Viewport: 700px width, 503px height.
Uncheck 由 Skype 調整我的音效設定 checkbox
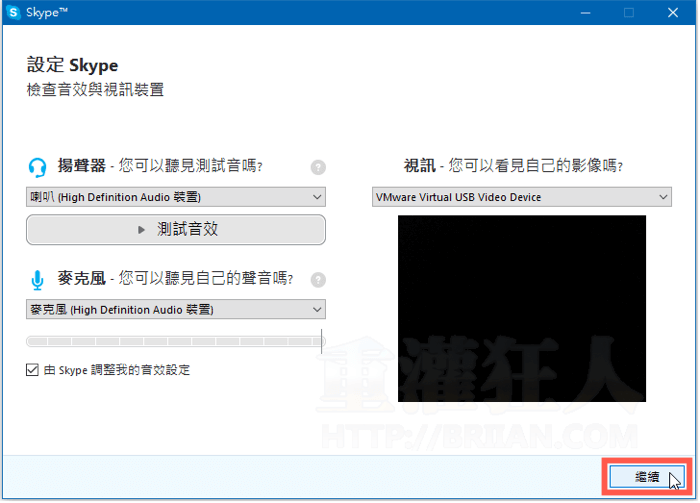pos(33,370)
